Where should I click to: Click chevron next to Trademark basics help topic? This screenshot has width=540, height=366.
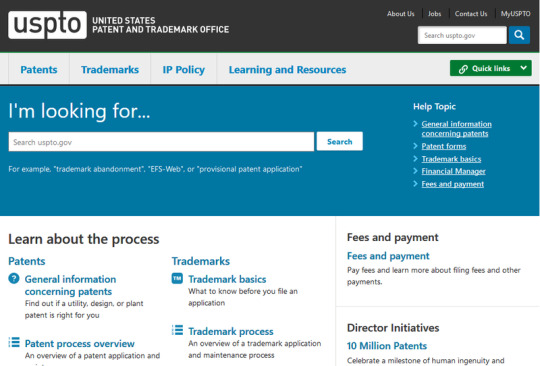[x=415, y=159]
